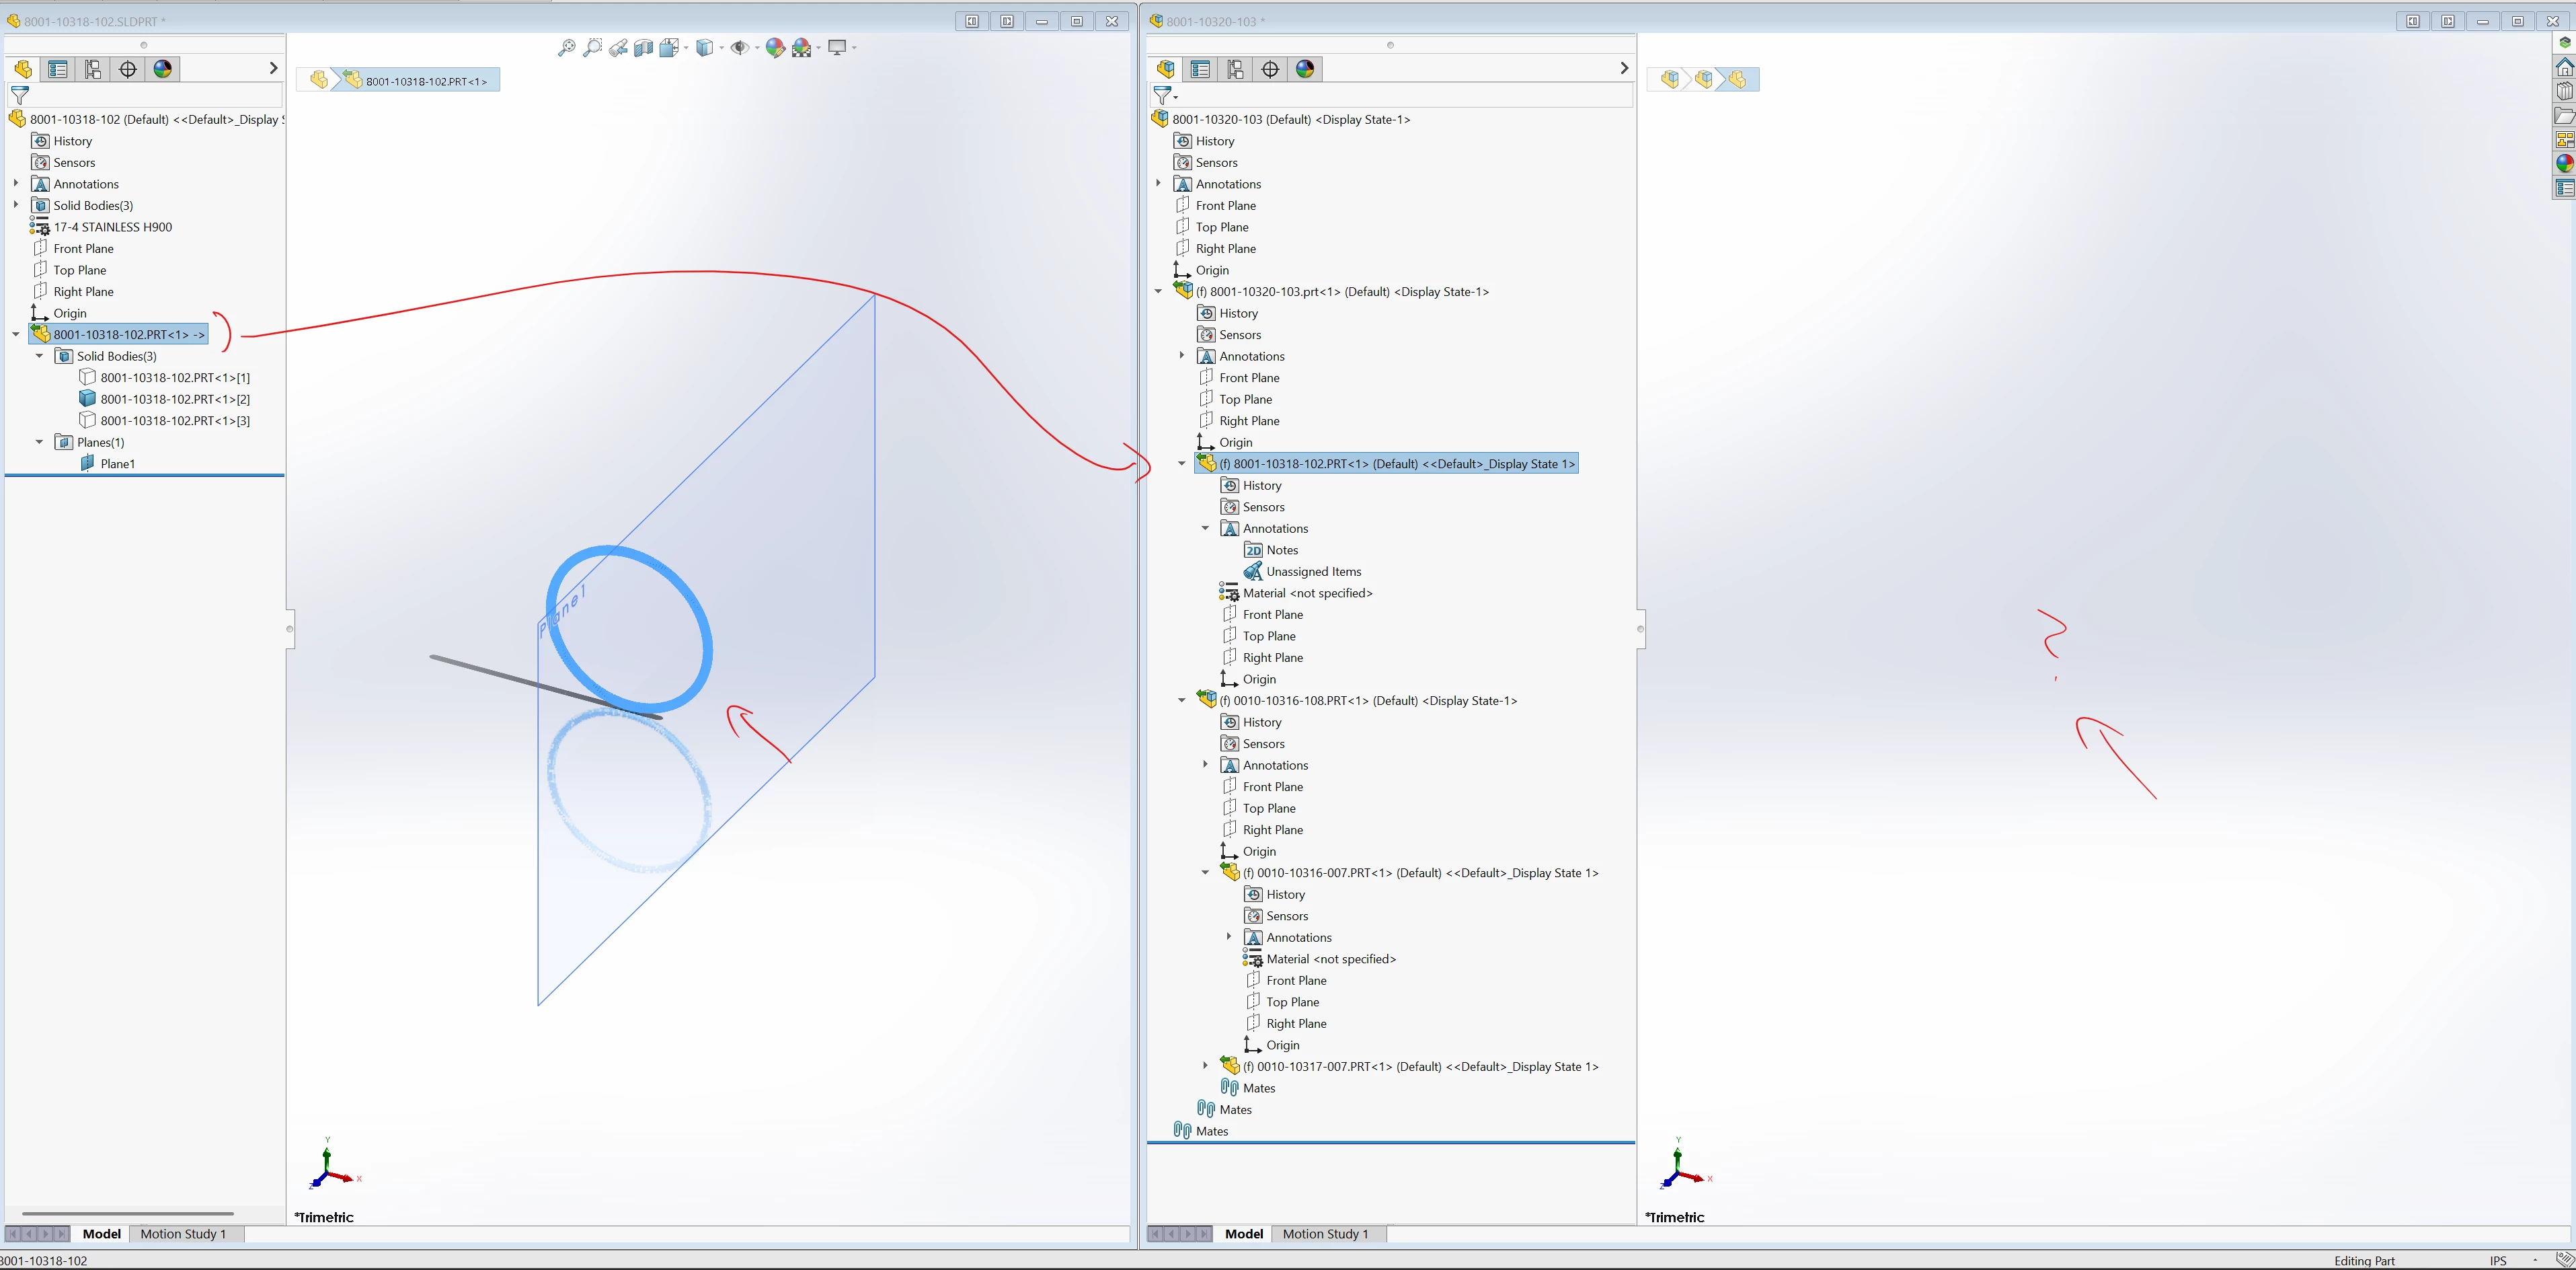Switch to right pane Motion Study 1 tab
2576x1270 pixels.
pos(1325,1233)
